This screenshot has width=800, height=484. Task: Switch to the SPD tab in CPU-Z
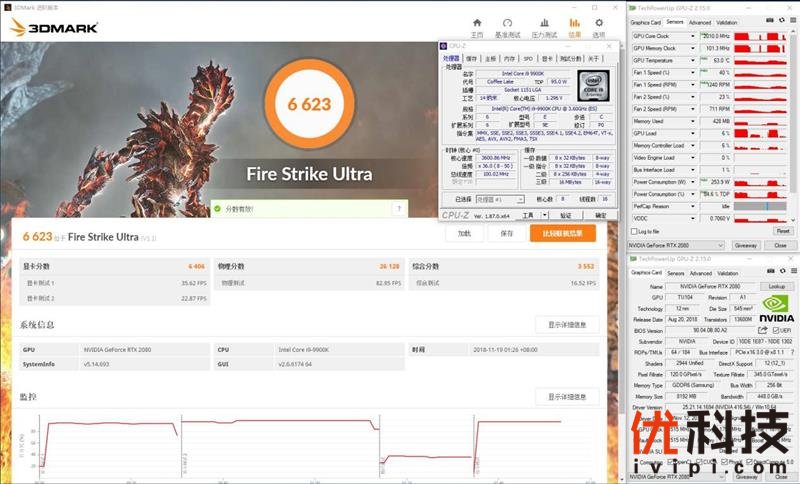[527, 58]
